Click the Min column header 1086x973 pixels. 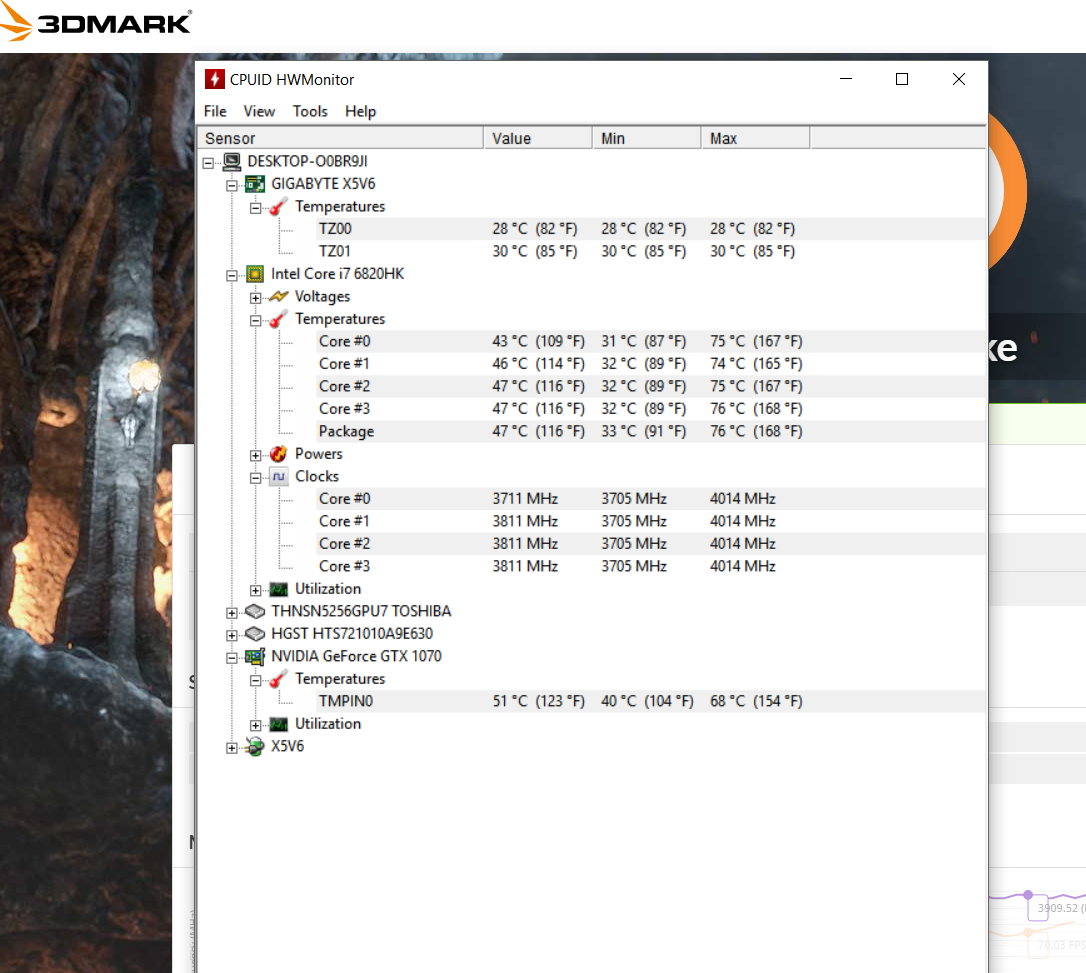click(647, 139)
